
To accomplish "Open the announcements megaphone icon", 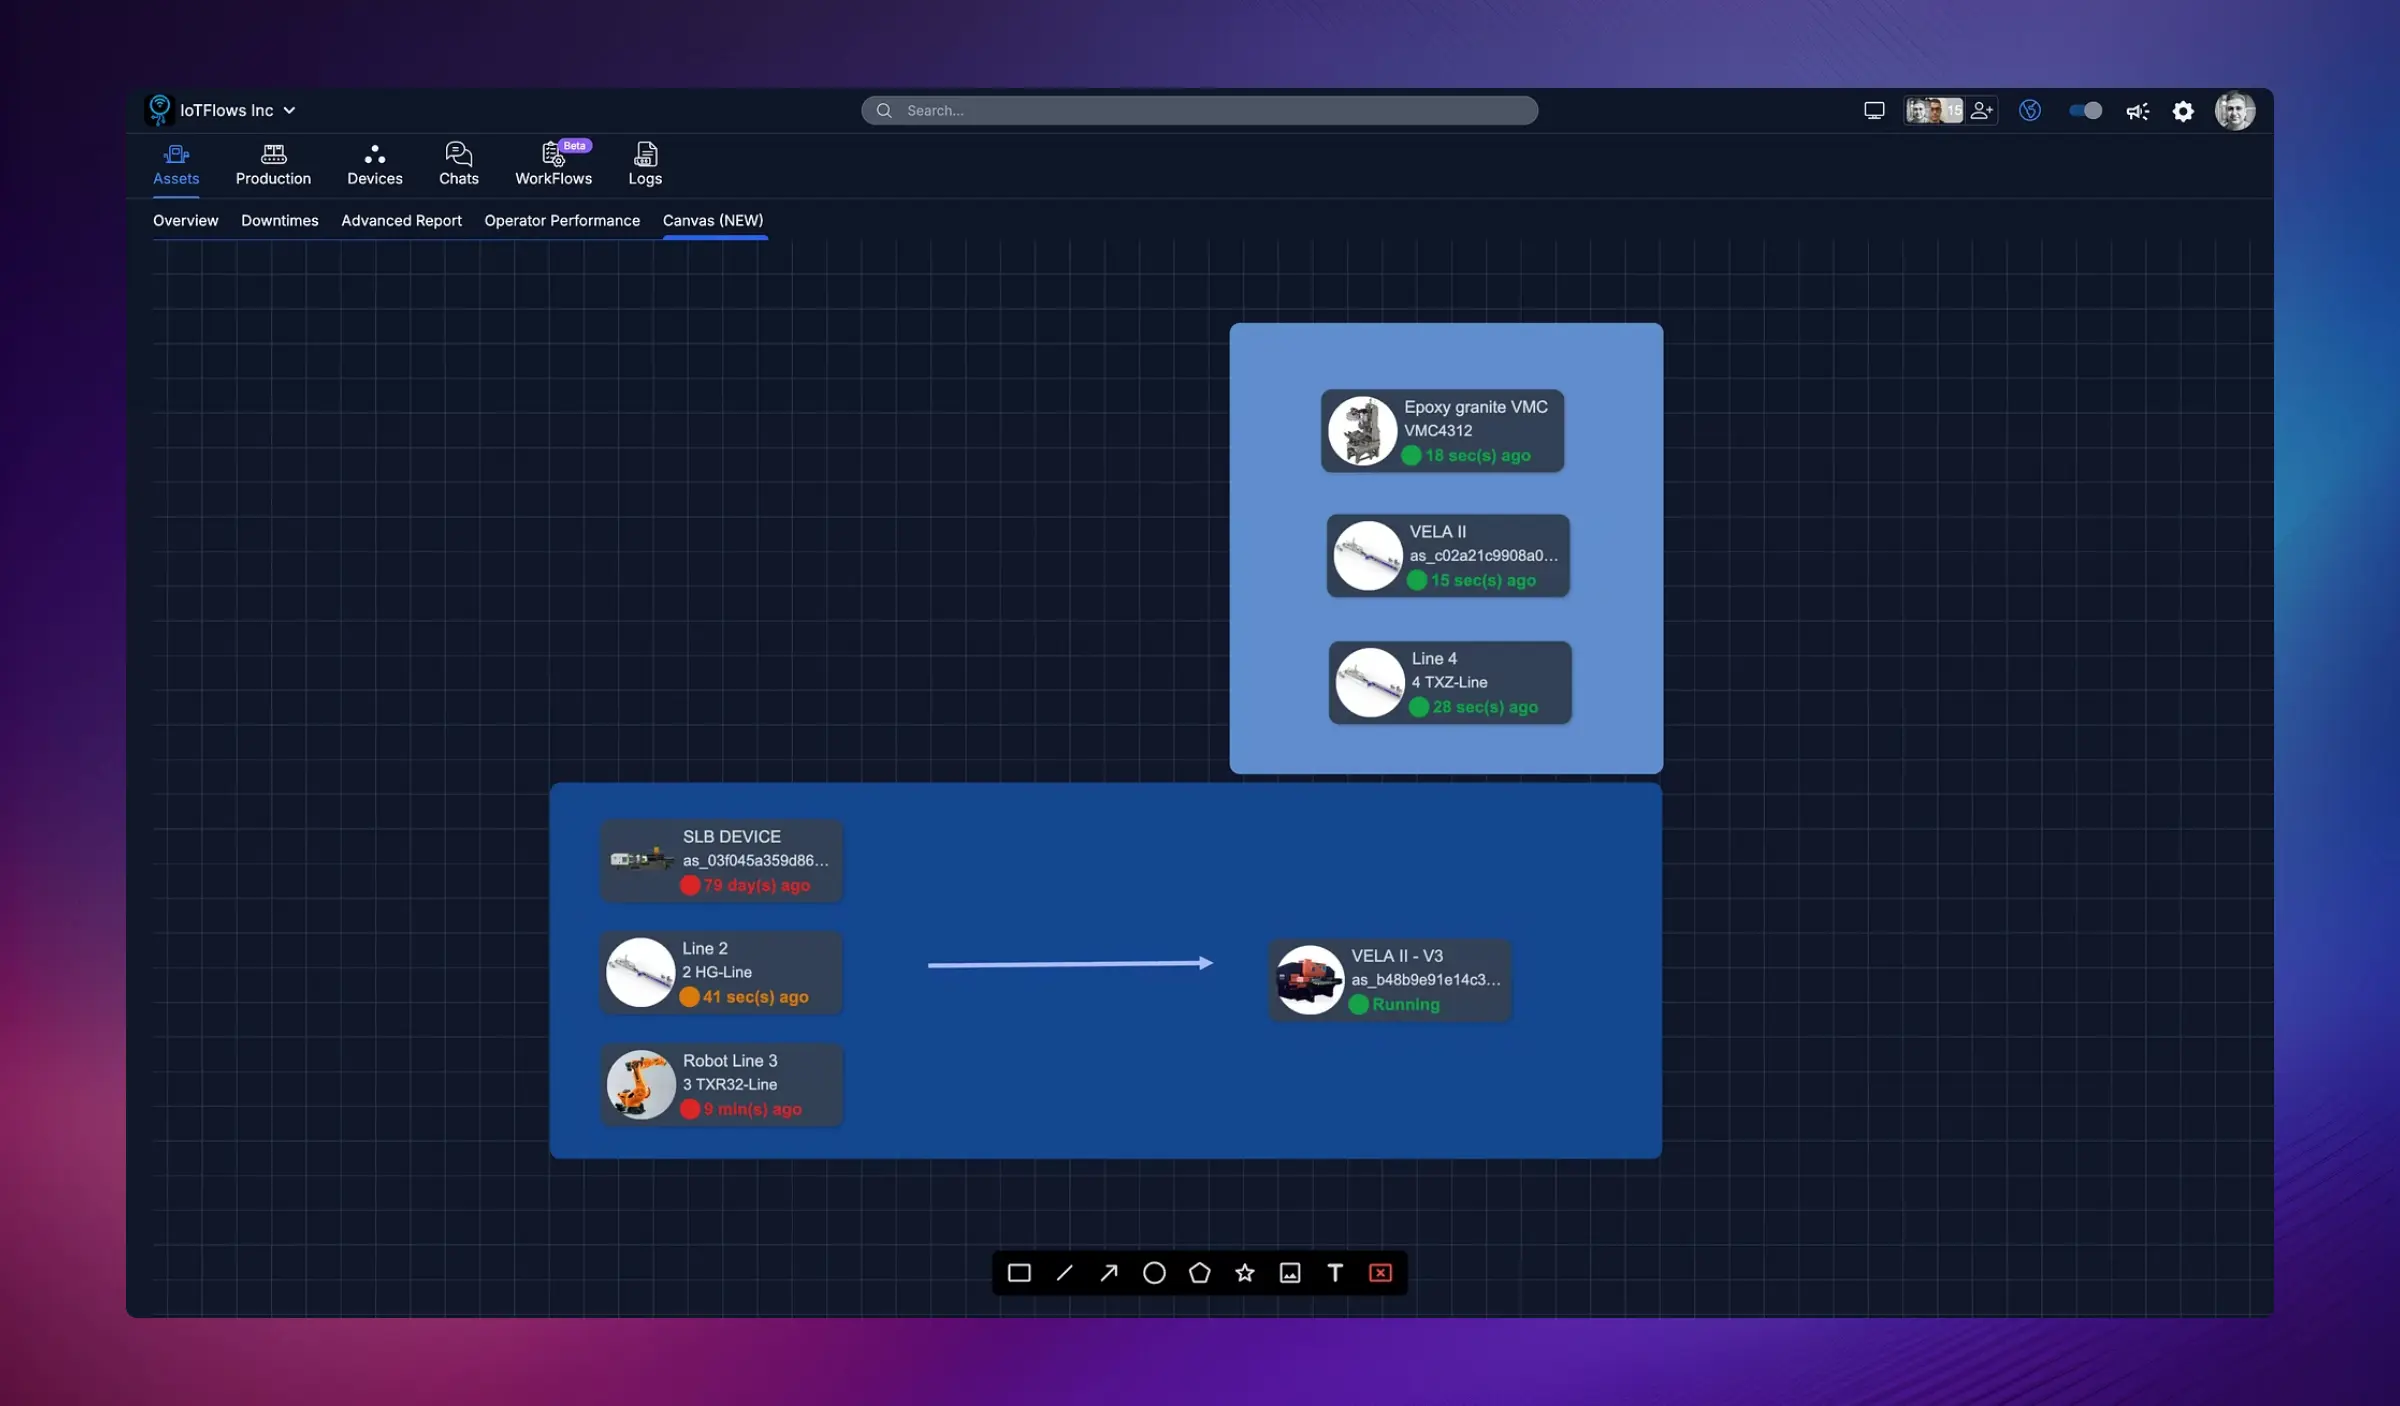I will 2137,110.
